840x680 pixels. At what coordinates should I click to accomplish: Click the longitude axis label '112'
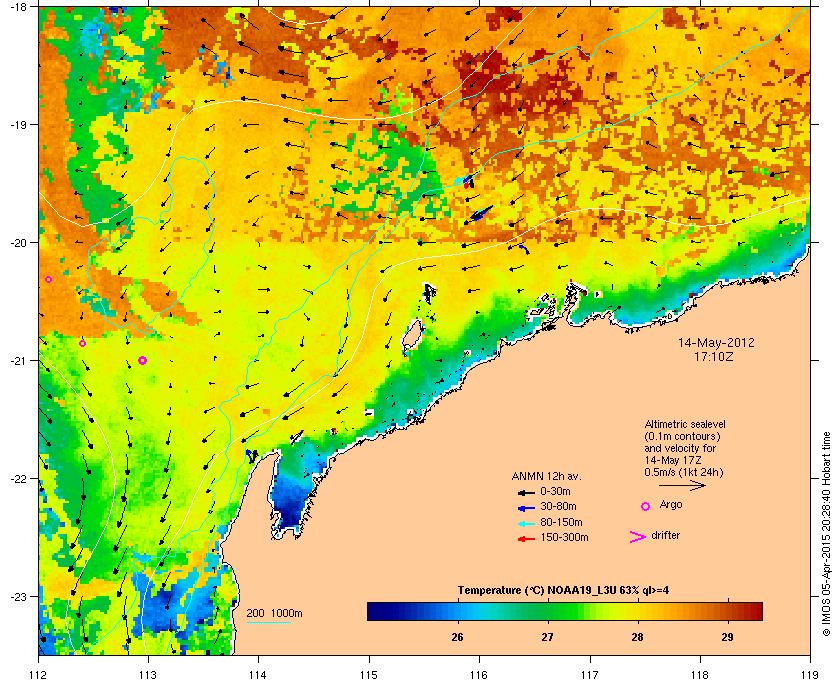(38, 674)
